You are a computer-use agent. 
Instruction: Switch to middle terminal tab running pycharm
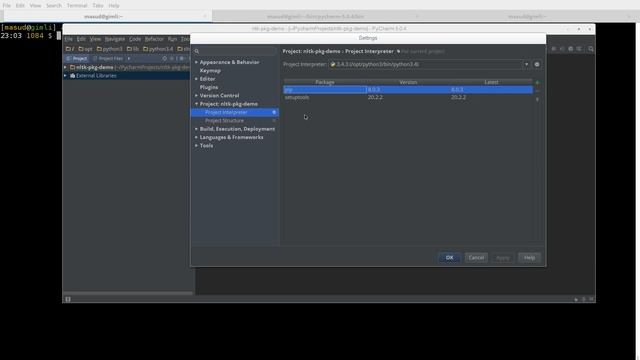[315, 17]
